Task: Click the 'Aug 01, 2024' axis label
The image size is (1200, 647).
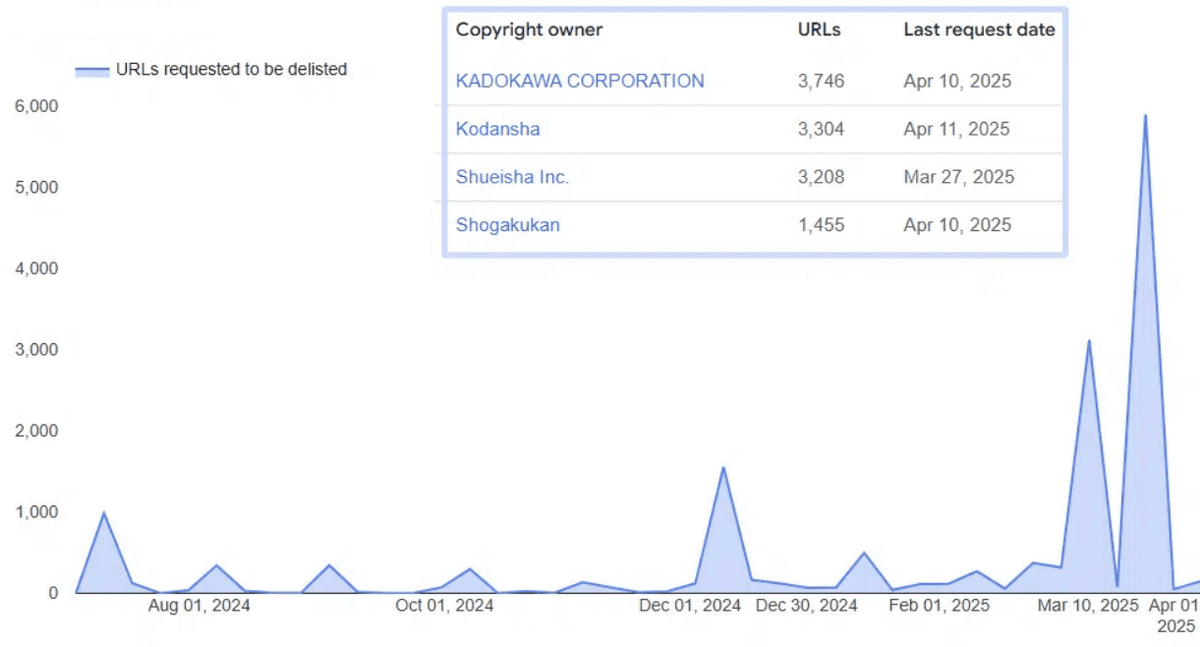Action: [199, 606]
